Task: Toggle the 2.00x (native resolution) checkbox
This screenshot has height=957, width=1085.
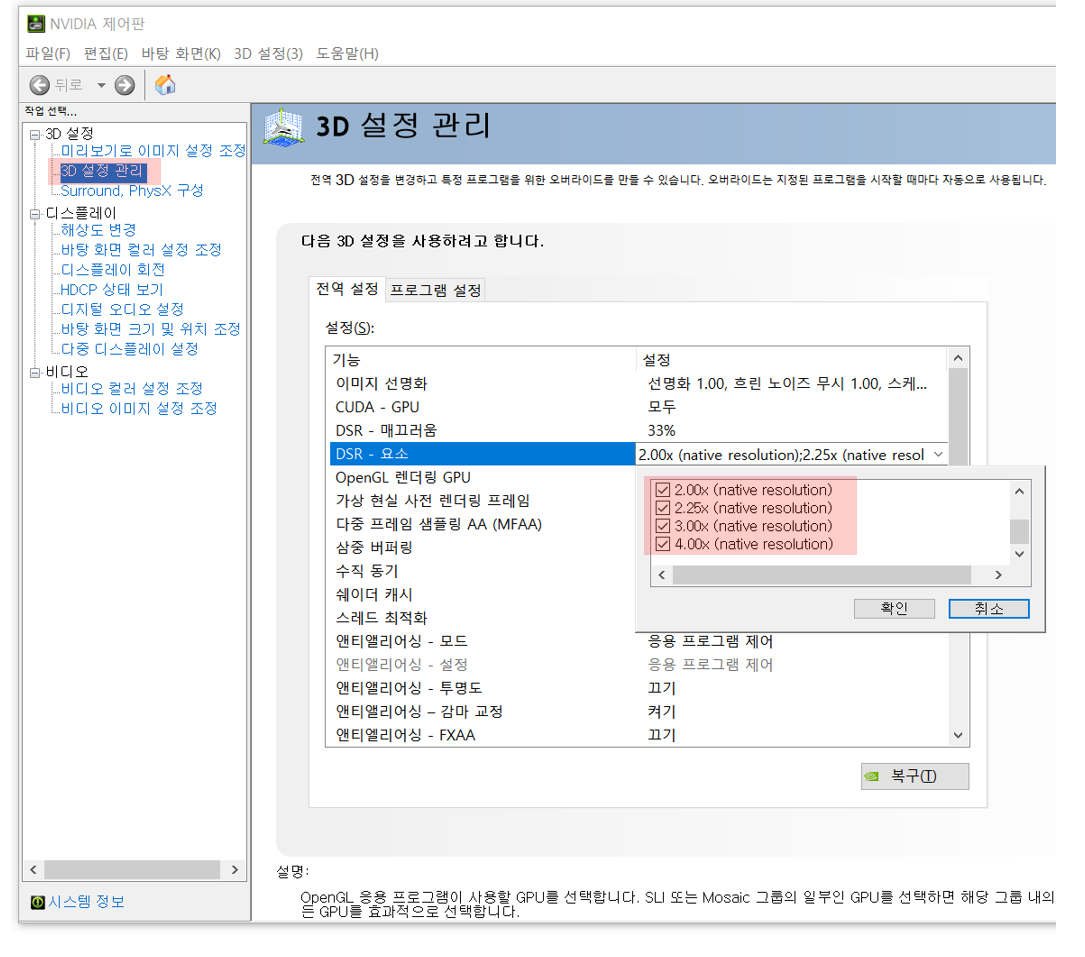Action: coord(662,490)
